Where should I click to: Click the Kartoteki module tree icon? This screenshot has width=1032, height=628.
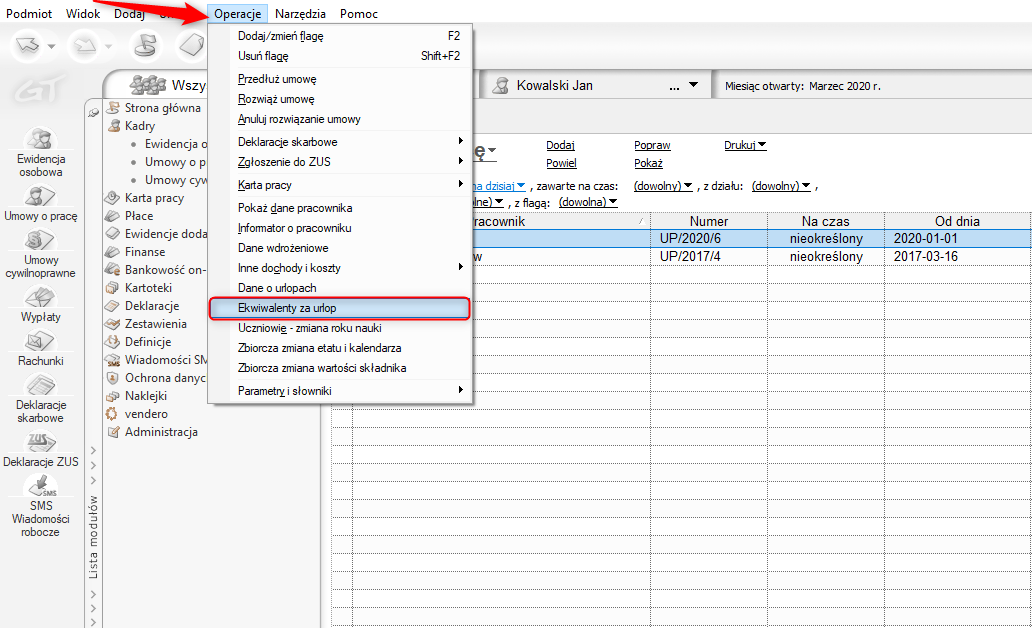113,288
